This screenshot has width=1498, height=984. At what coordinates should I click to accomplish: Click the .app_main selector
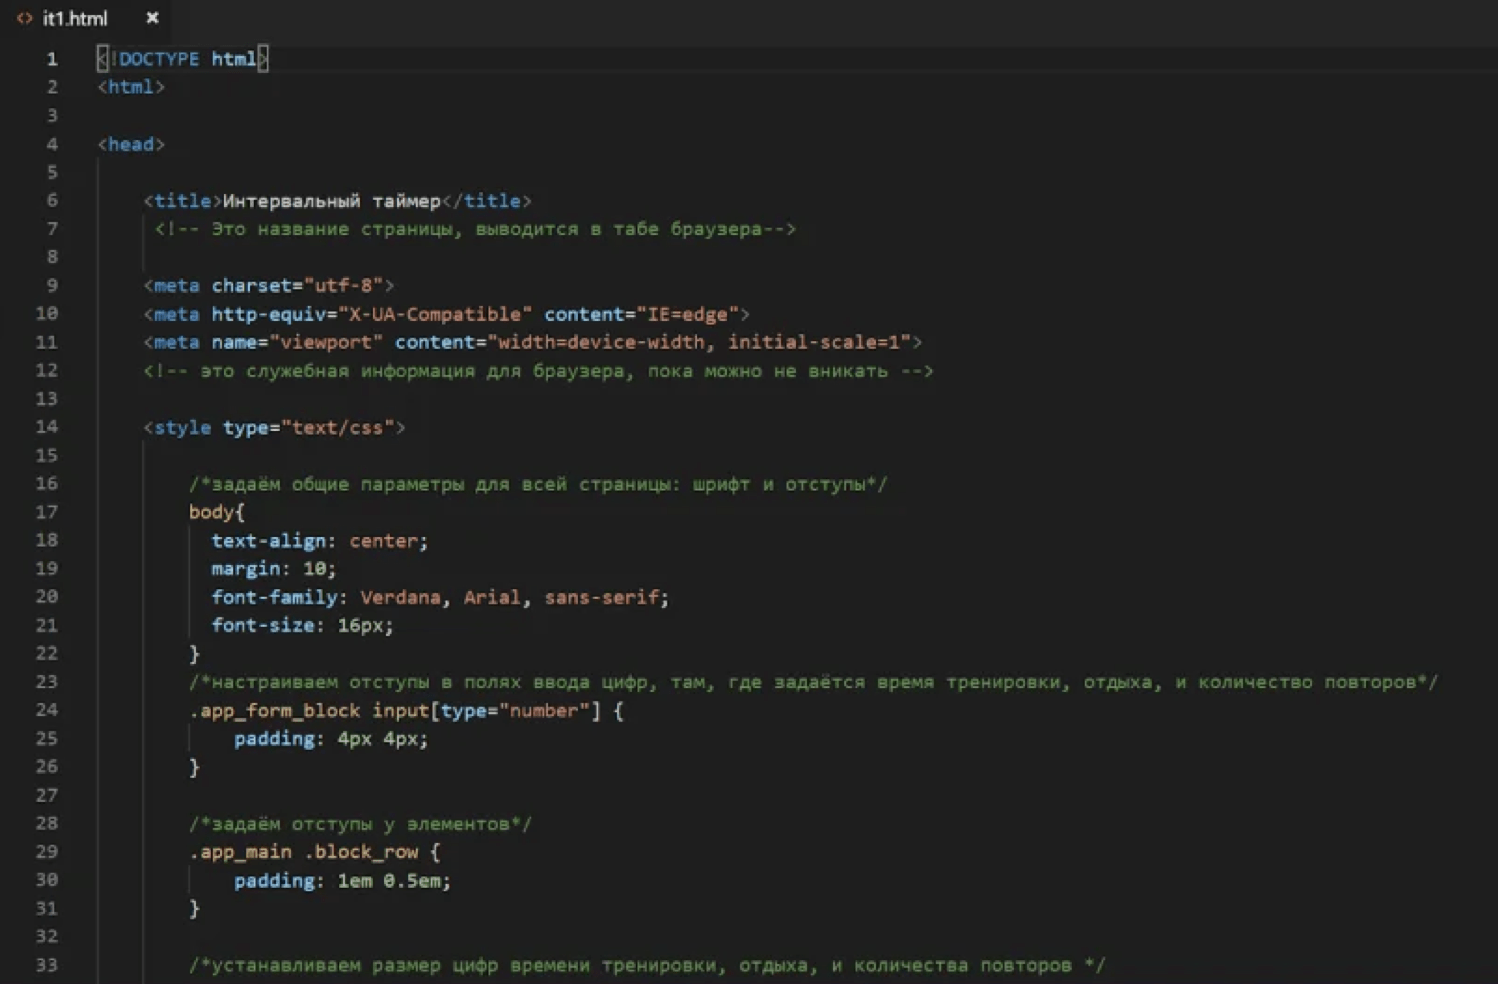coord(240,852)
